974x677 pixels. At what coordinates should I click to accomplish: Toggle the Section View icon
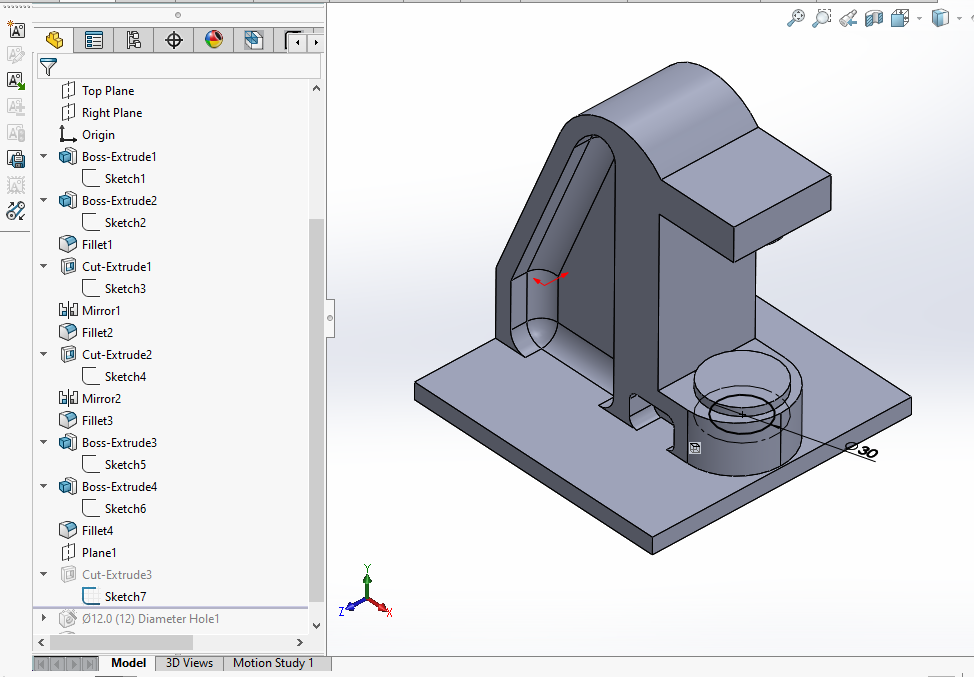(x=874, y=18)
